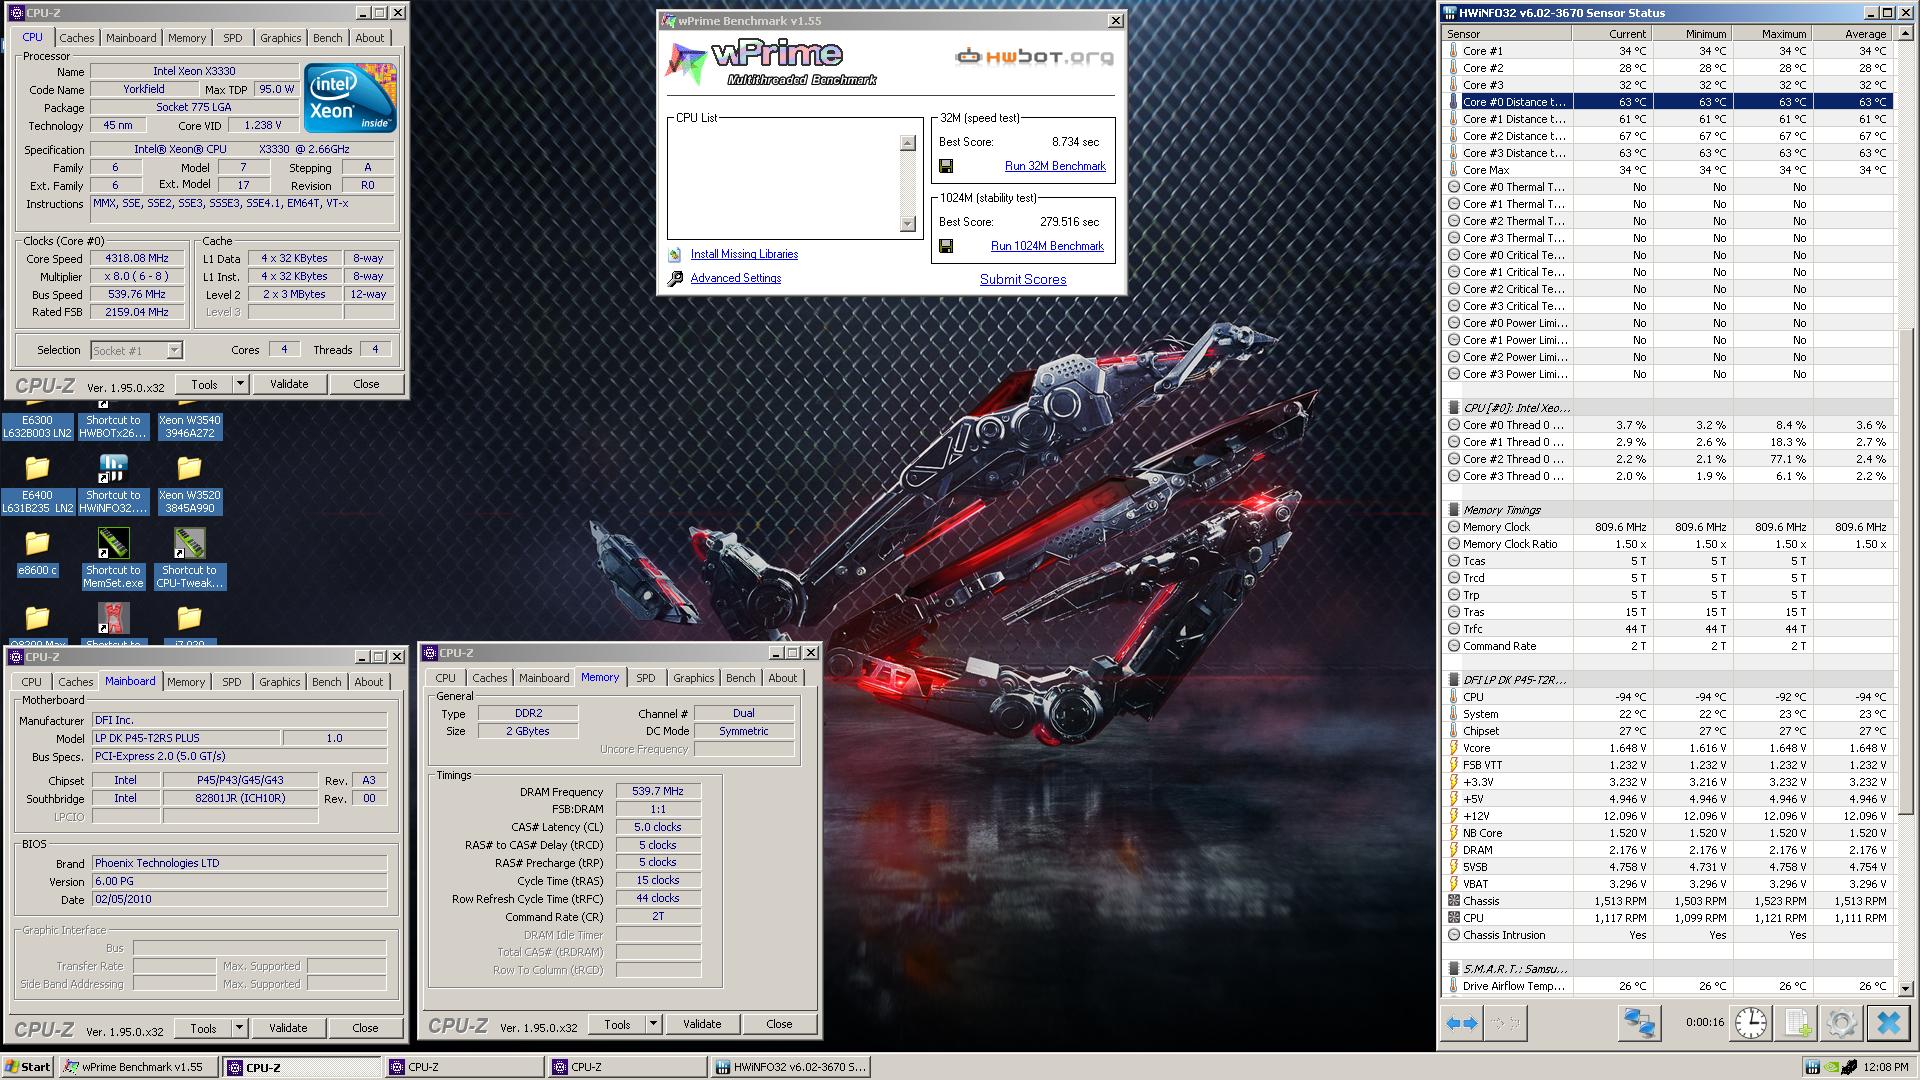Open SPD tab in top CPU-Z window
This screenshot has width=1920, height=1080.
coord(232,38)
